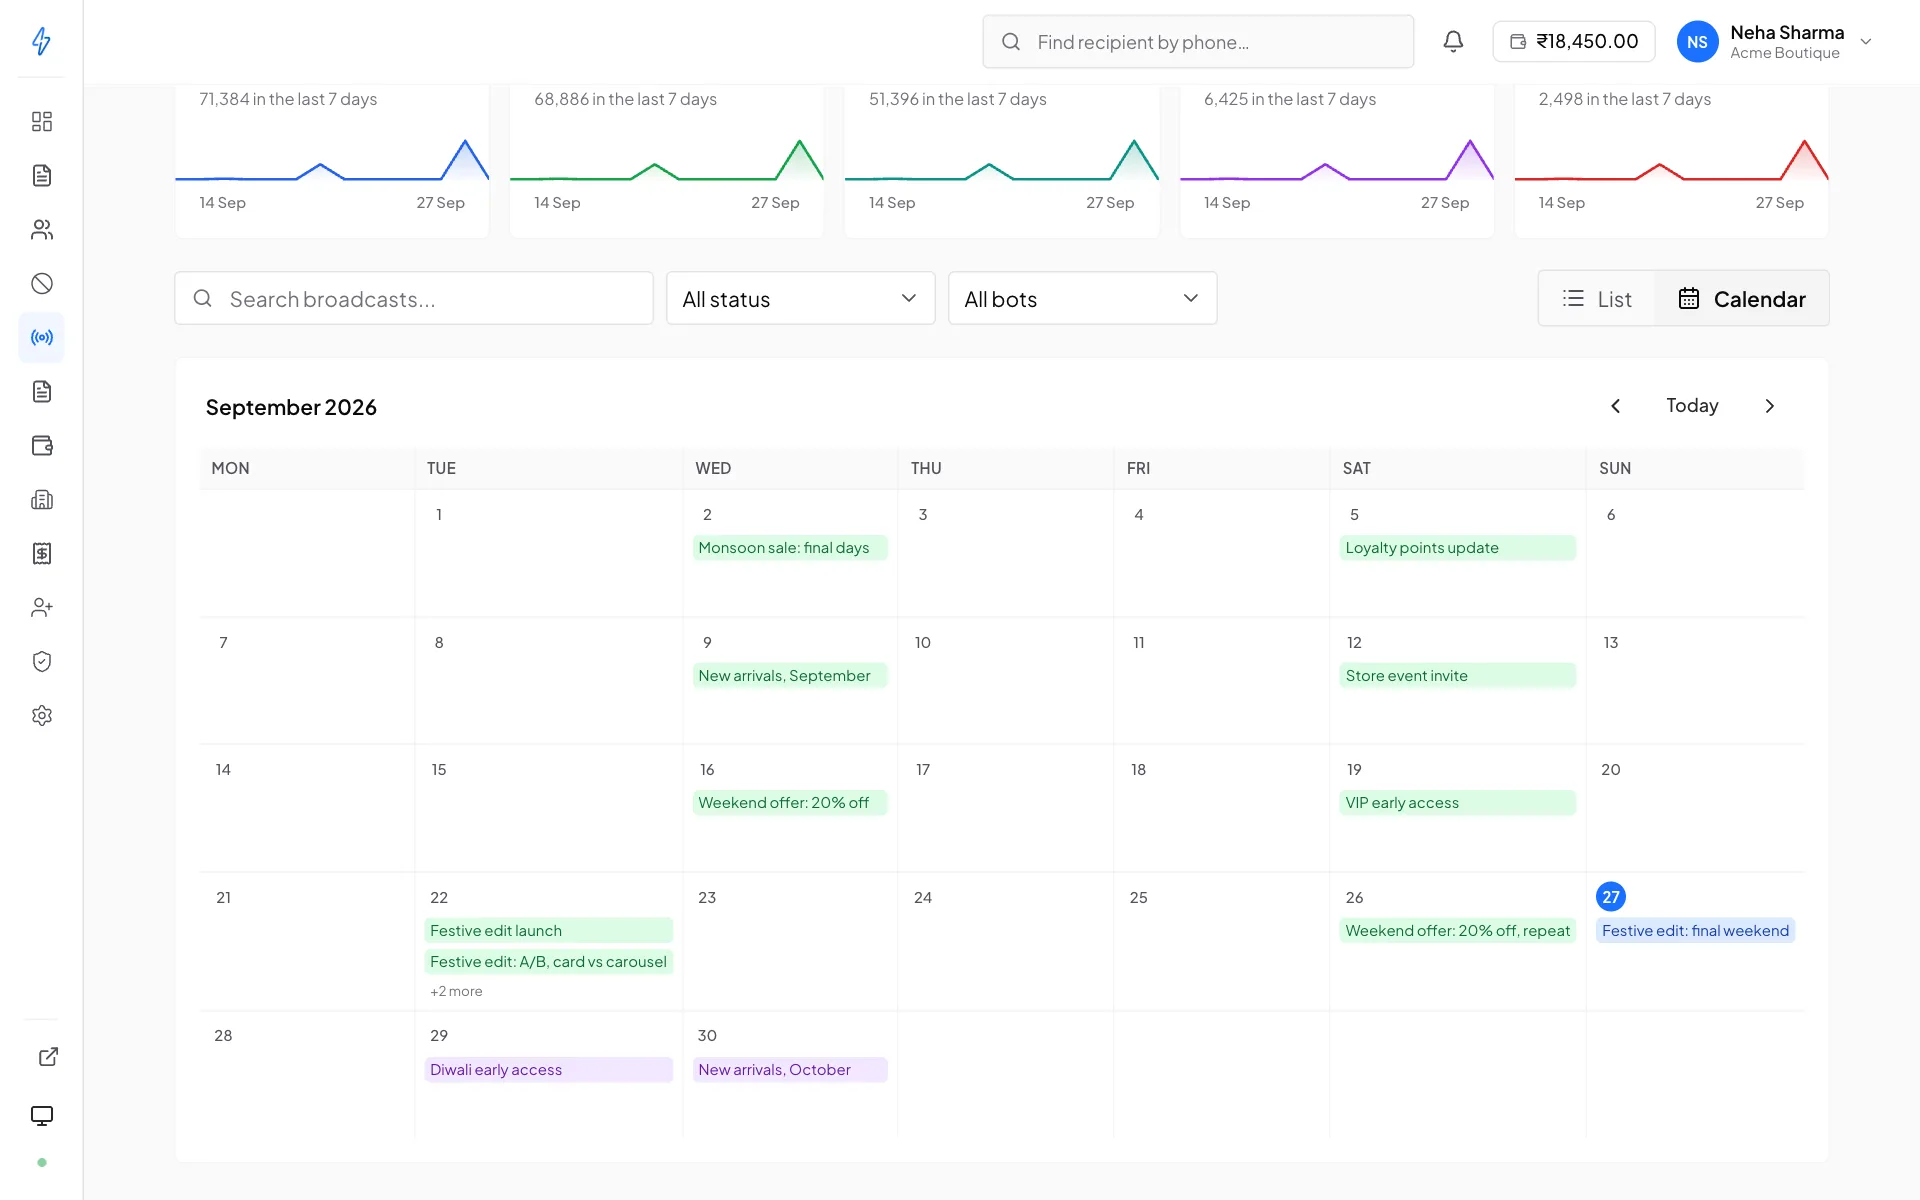
Task: Open the first document icon below the dashboard icon
Action: [x=42, y=176]
